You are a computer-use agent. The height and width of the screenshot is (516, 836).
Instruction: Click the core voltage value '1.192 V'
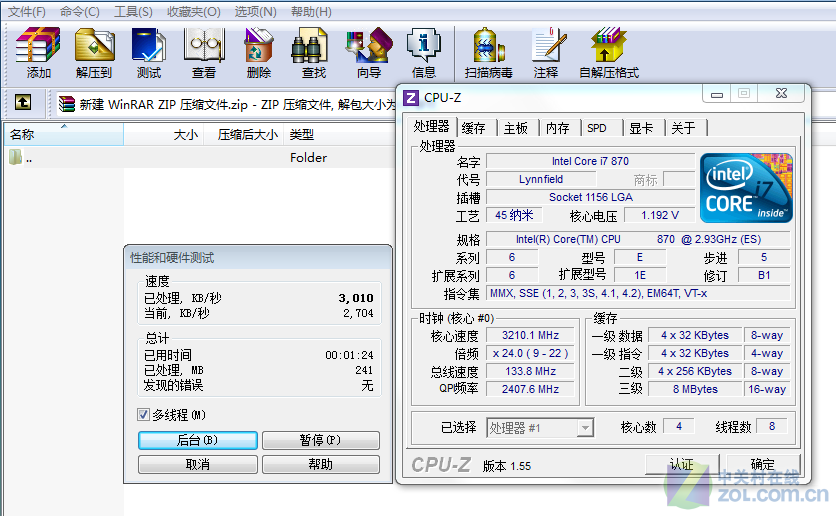click(x=660, y=215)
